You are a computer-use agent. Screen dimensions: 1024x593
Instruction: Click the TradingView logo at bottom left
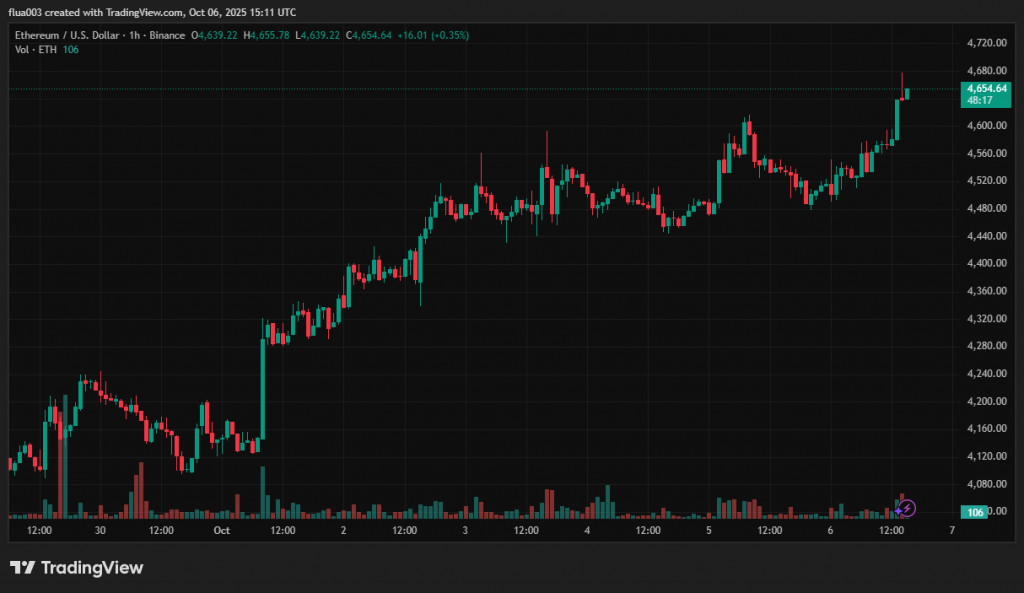pos(77,568)
